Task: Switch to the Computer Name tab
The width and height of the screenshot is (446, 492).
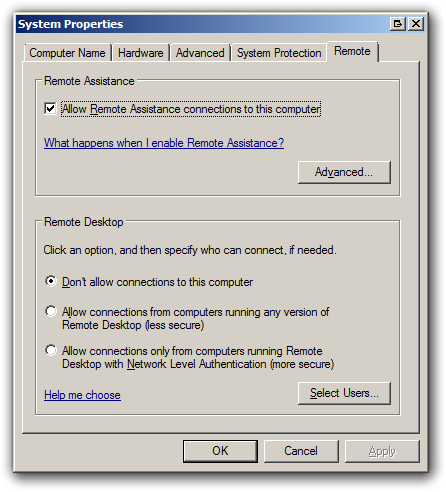Action: point(67,53)
